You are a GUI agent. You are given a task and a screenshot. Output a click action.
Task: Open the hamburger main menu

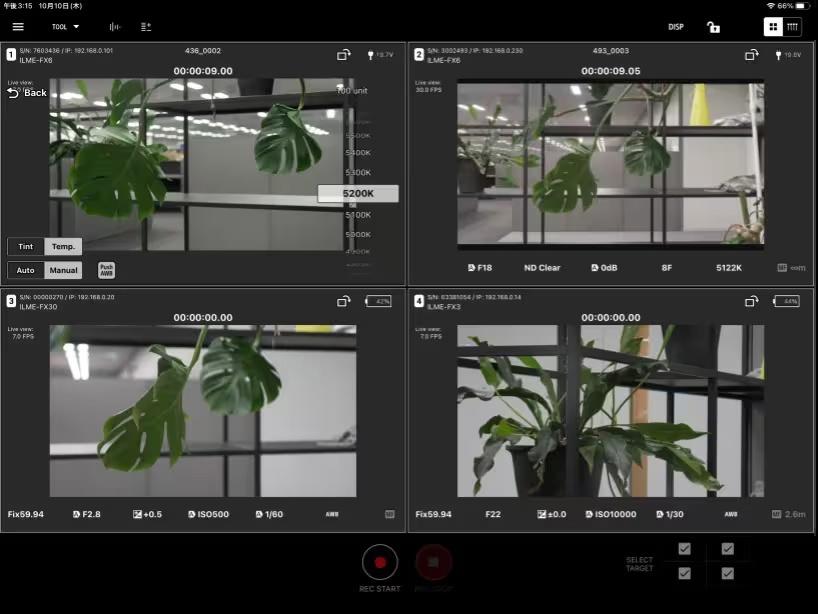(x=18, y=27)
